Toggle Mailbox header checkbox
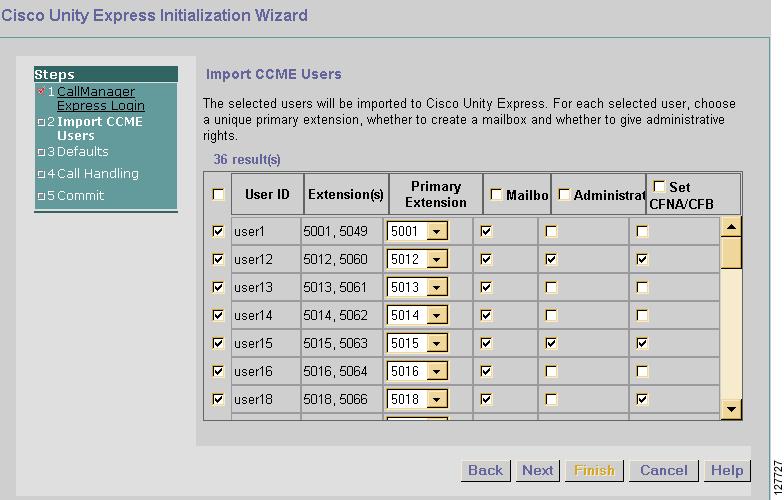The width and height of the screenshot is (784, 500). [x=496, y=194]
